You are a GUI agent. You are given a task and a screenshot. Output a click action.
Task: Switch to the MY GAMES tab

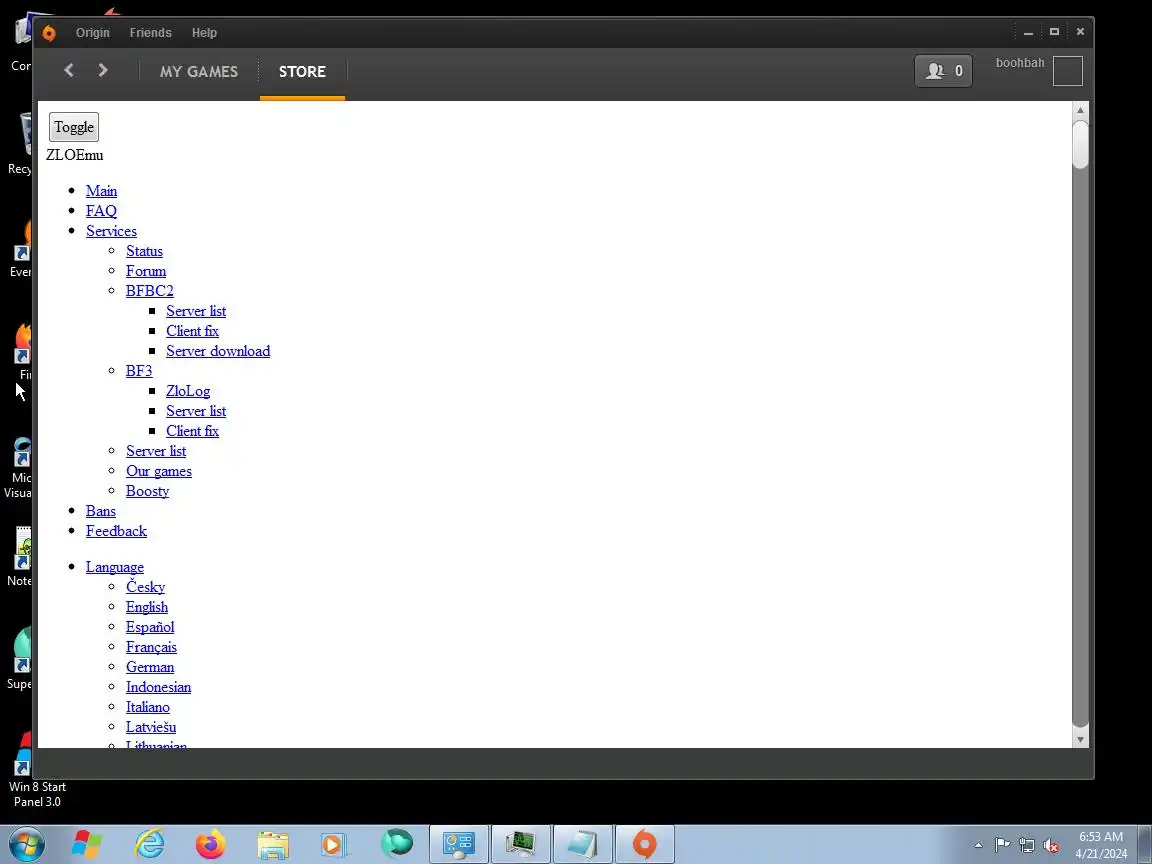click(x=199, y=71)
